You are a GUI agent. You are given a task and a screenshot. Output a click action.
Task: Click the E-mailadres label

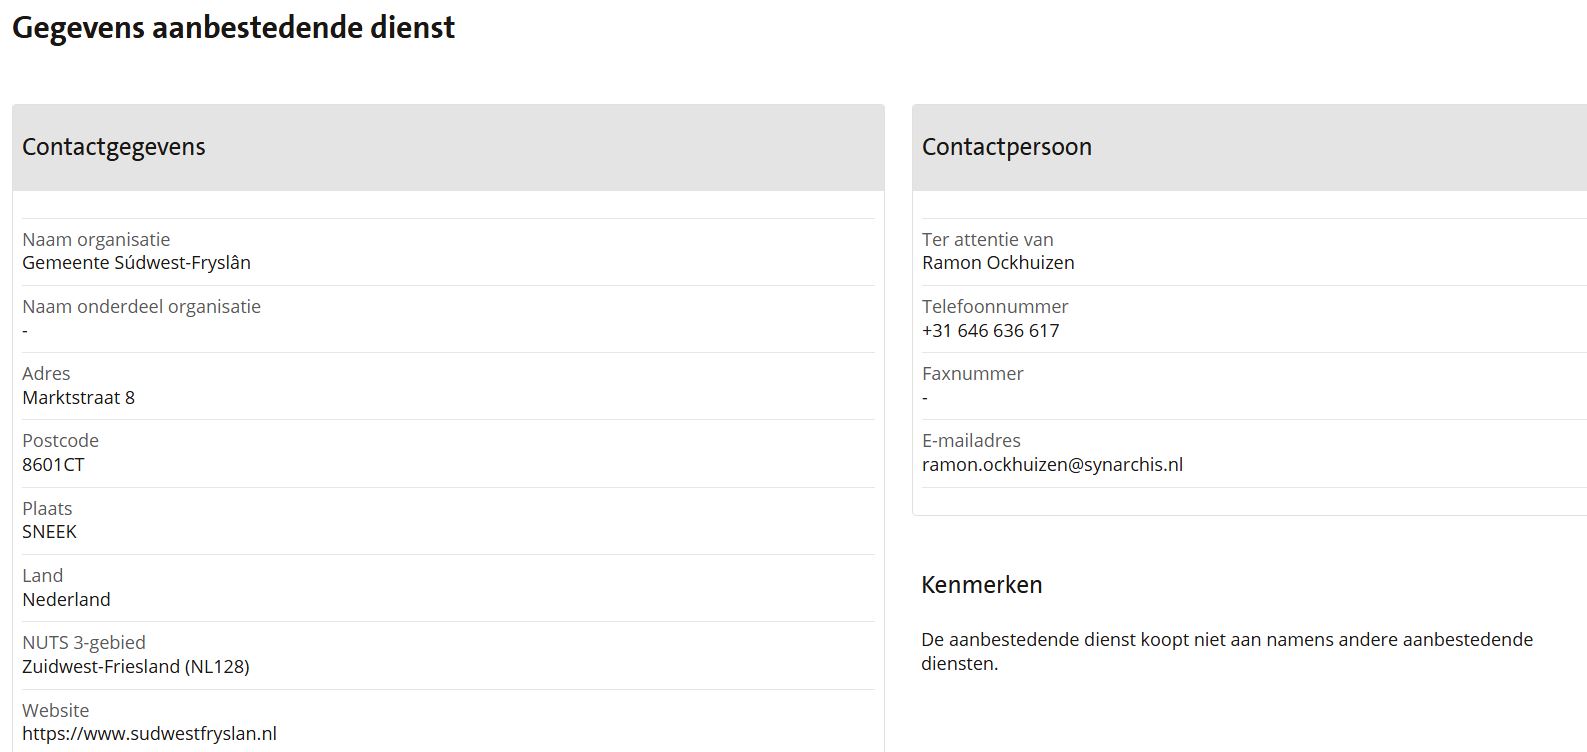(971, 440)
